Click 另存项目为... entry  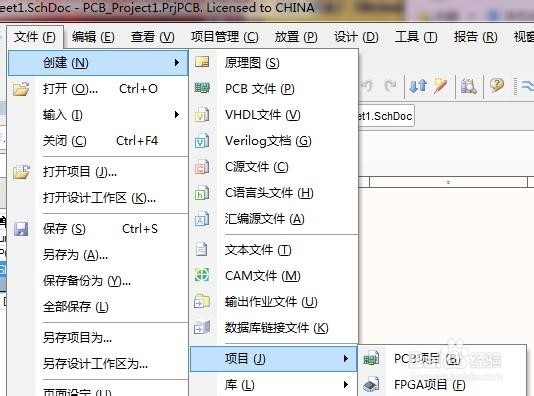pos(98,338)
